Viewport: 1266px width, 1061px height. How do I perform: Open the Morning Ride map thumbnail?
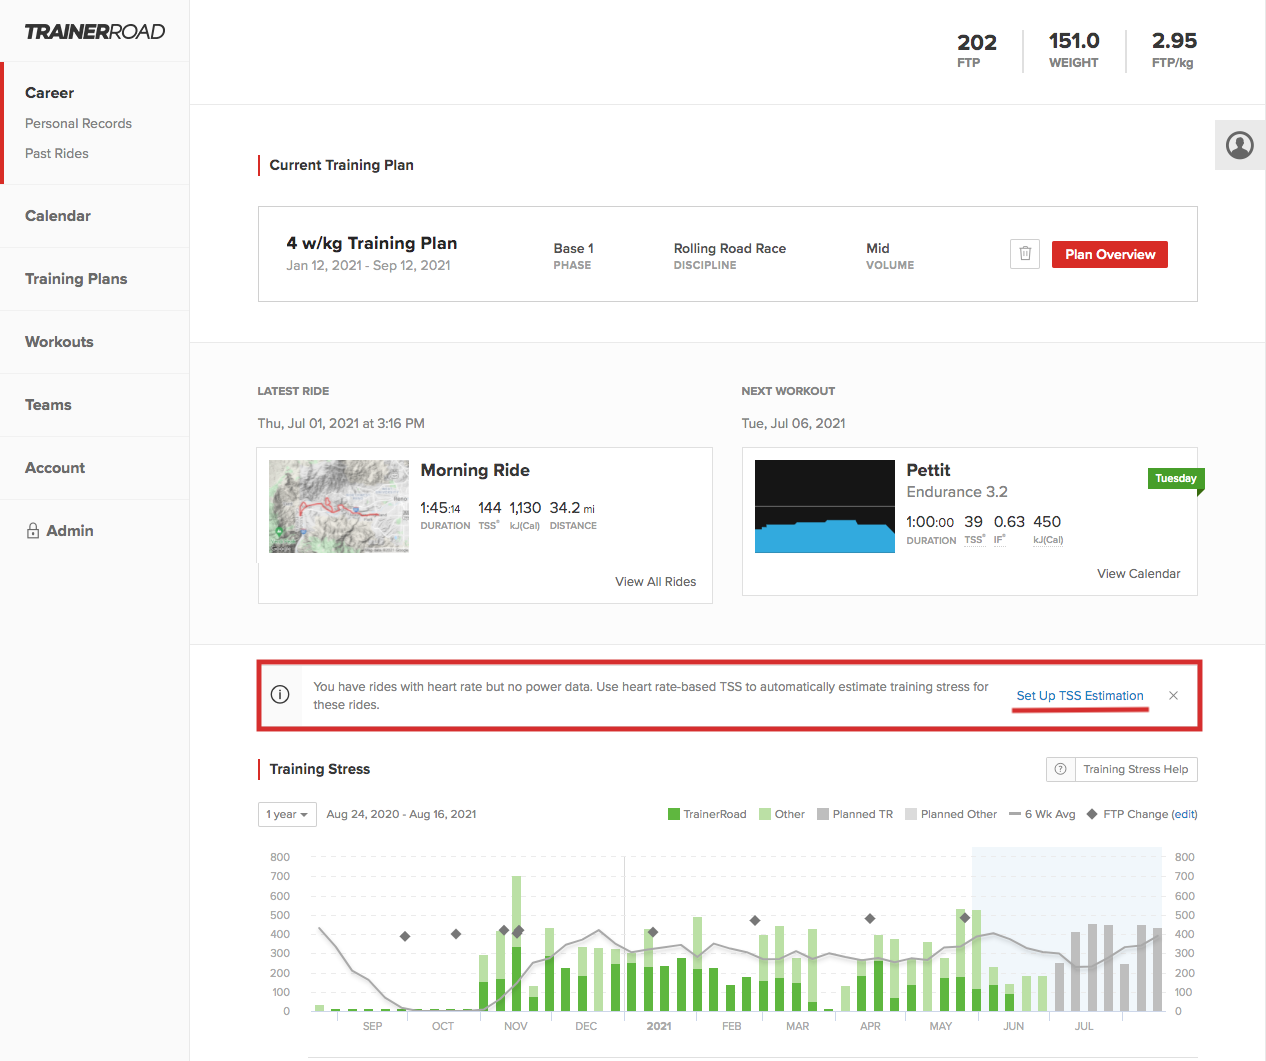(x=339, y=506)
